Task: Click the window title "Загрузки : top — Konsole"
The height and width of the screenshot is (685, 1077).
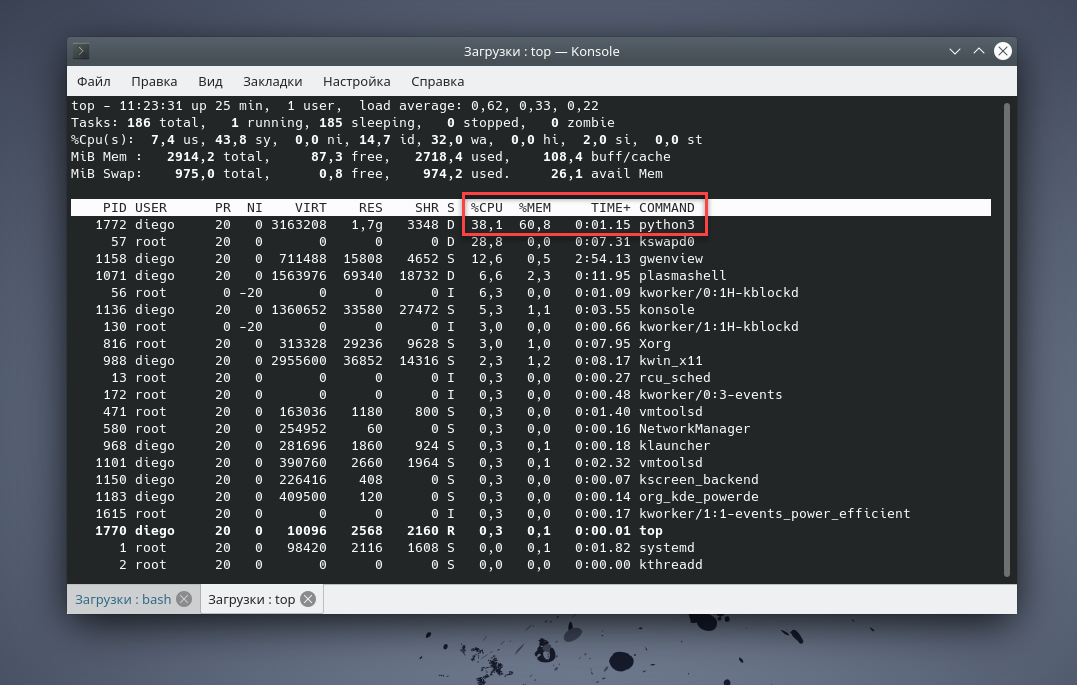Action: (541, 52)
